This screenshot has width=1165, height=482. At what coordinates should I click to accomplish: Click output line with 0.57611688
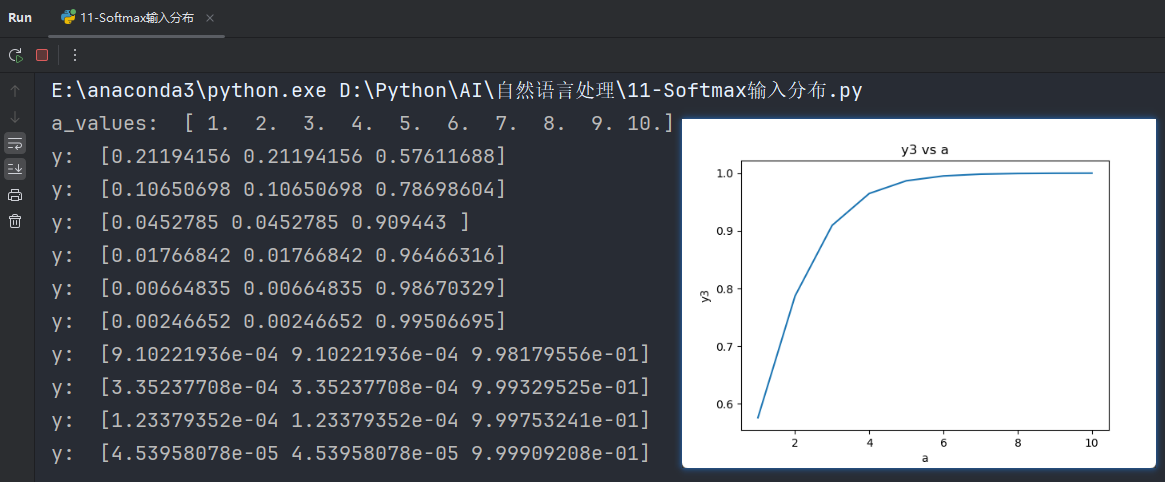click(278, 156)
